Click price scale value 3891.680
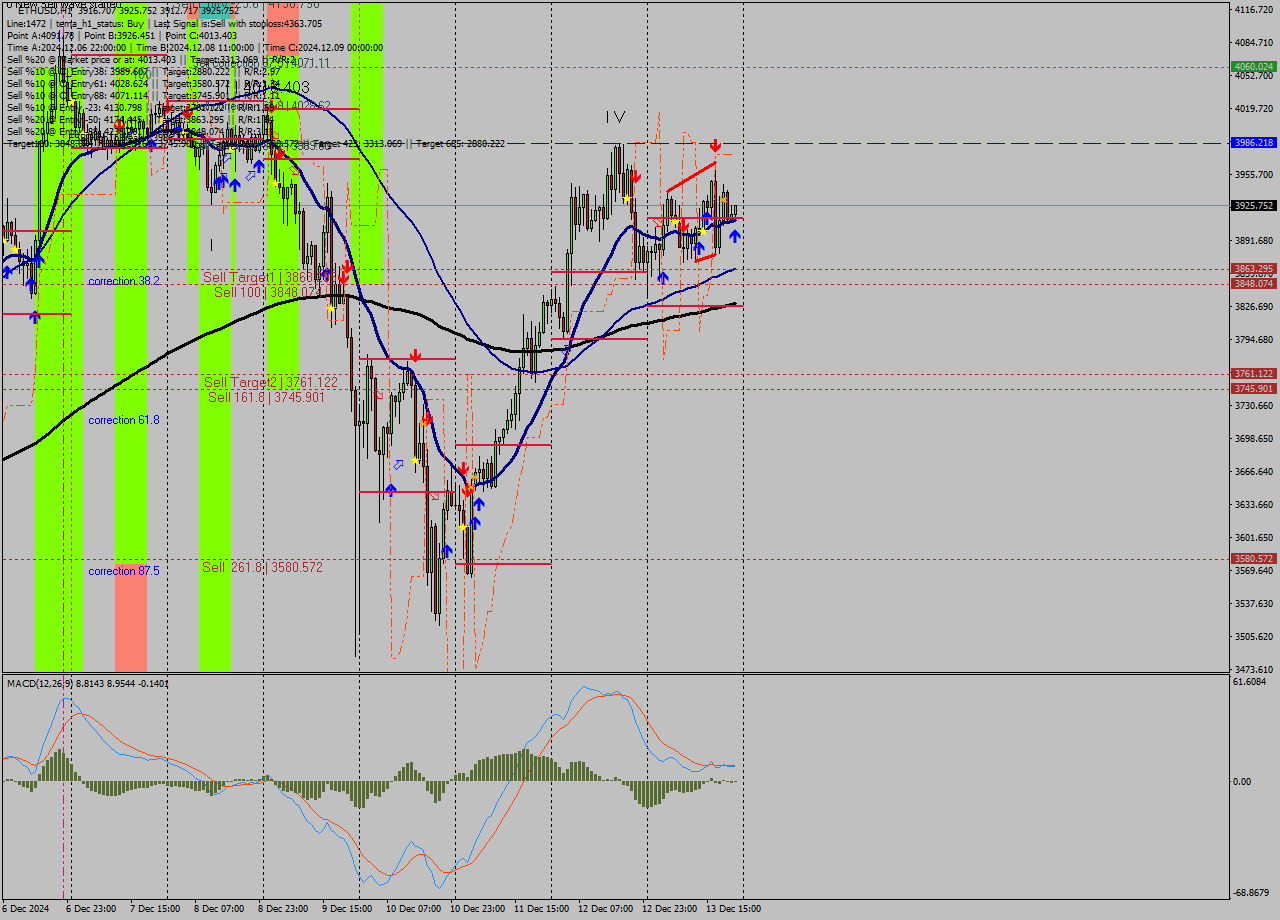Viewport: 1280px width, 920px height. [x=1254, y=240]
